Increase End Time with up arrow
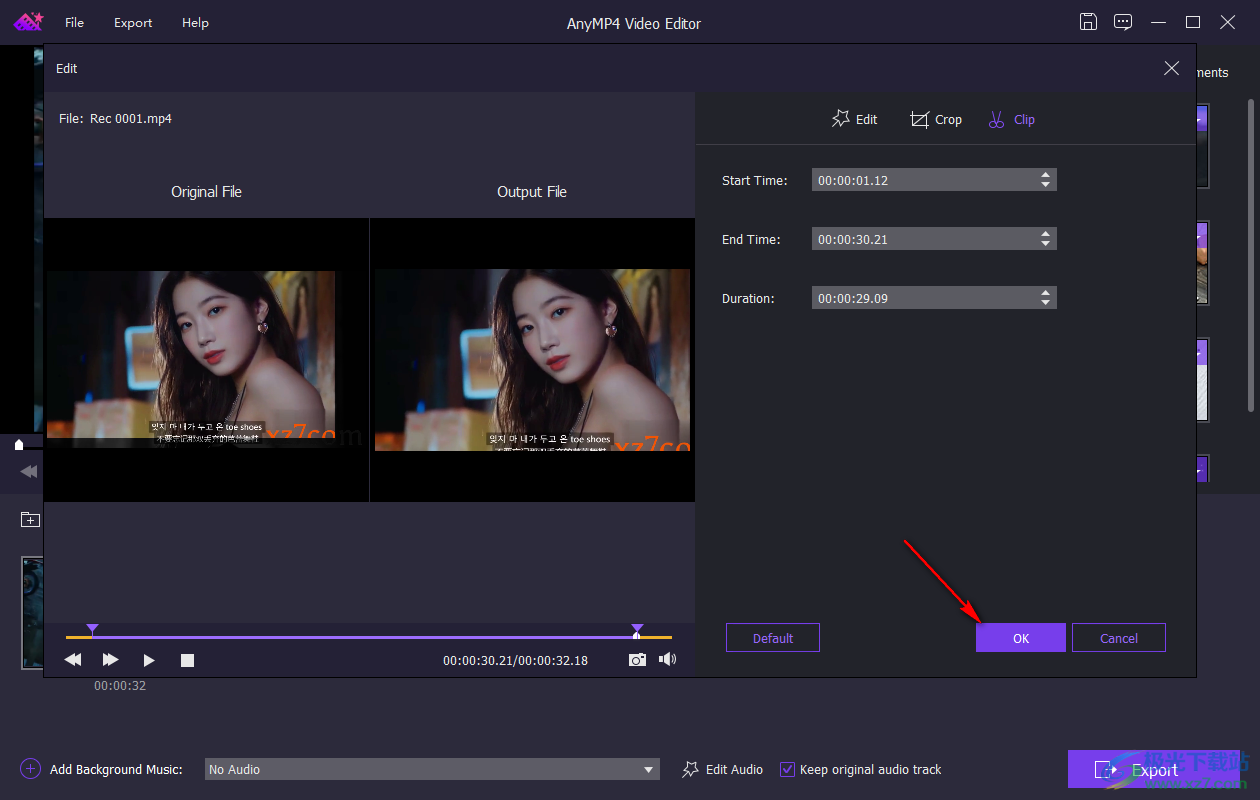Screen dimensions: 1260x800 tap(1046, 234)
